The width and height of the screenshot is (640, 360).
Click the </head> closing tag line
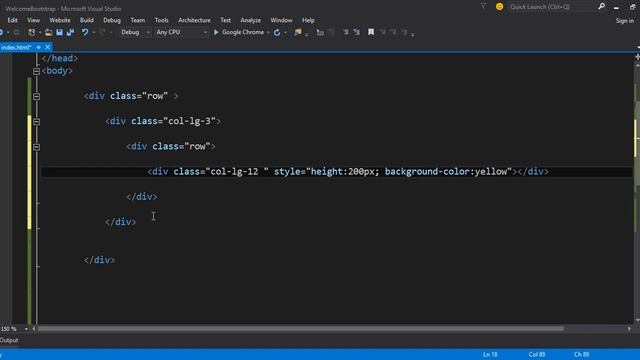60,58
